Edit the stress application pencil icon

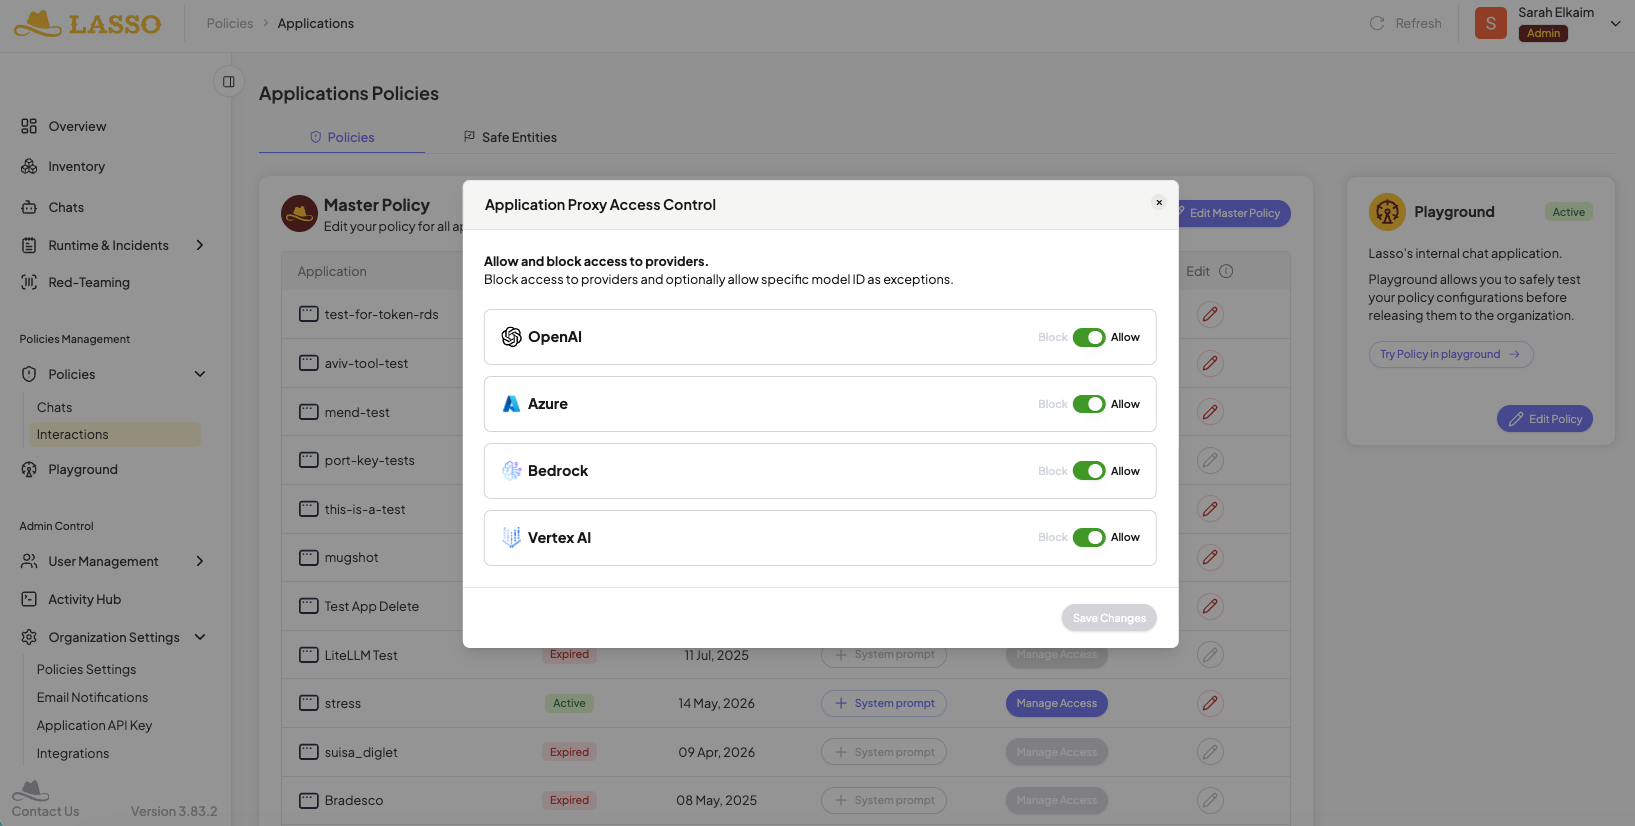tap(1210, 703)
